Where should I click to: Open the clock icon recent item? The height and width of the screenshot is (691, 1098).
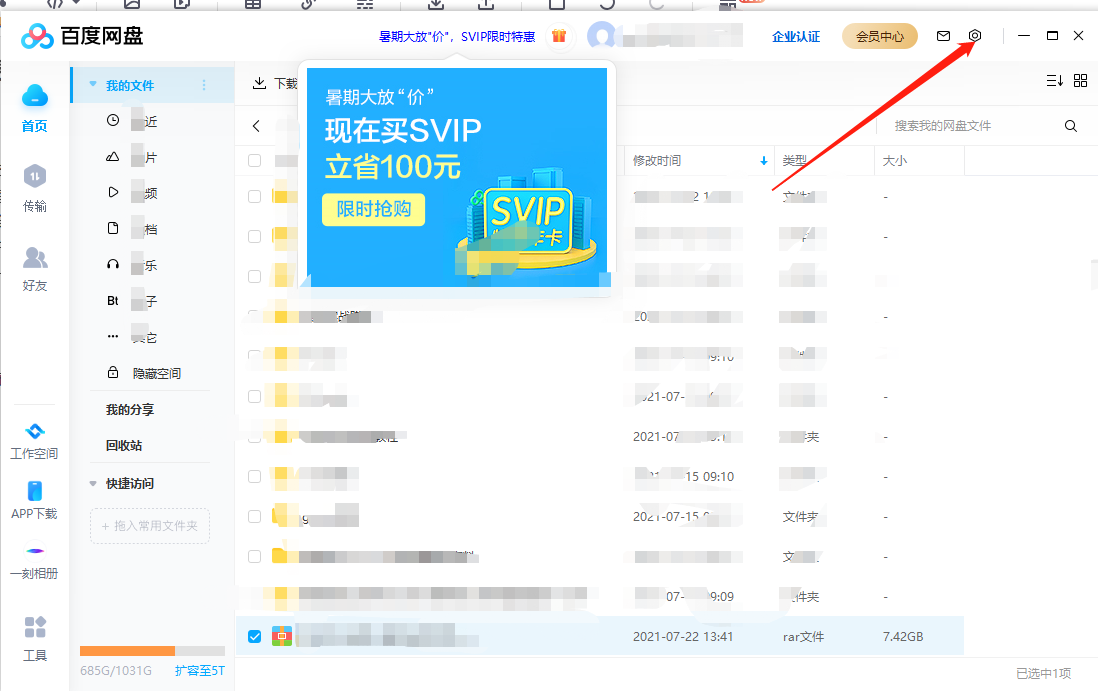[113, 120]
